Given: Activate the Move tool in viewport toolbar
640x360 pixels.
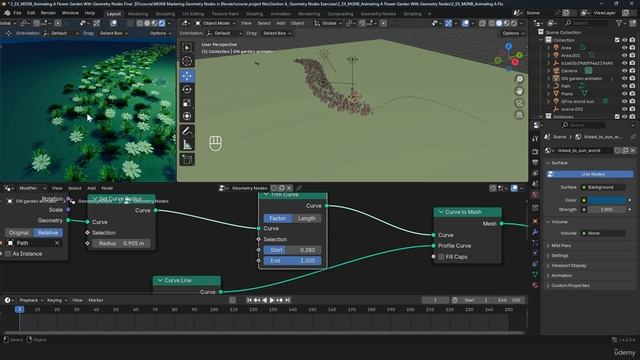Looking at the screenshot, I should pos(187,76).
